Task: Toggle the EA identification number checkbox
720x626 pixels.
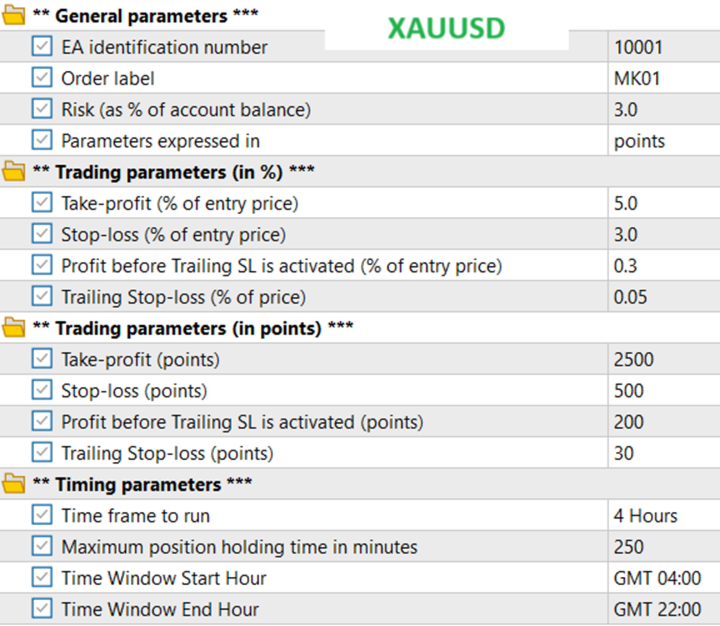Action: click(42, 47)
